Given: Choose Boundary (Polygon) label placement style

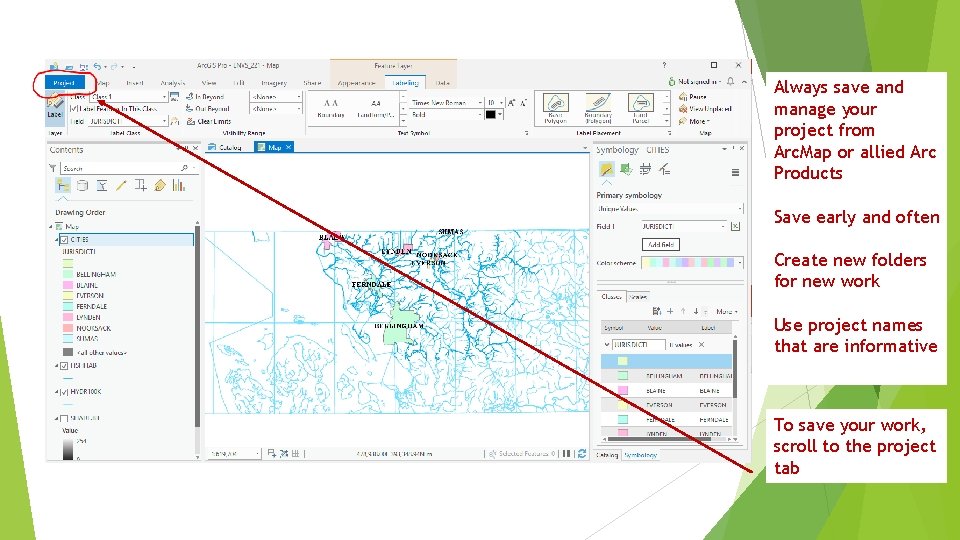Looking at the screenshot, I should (598, 108).
